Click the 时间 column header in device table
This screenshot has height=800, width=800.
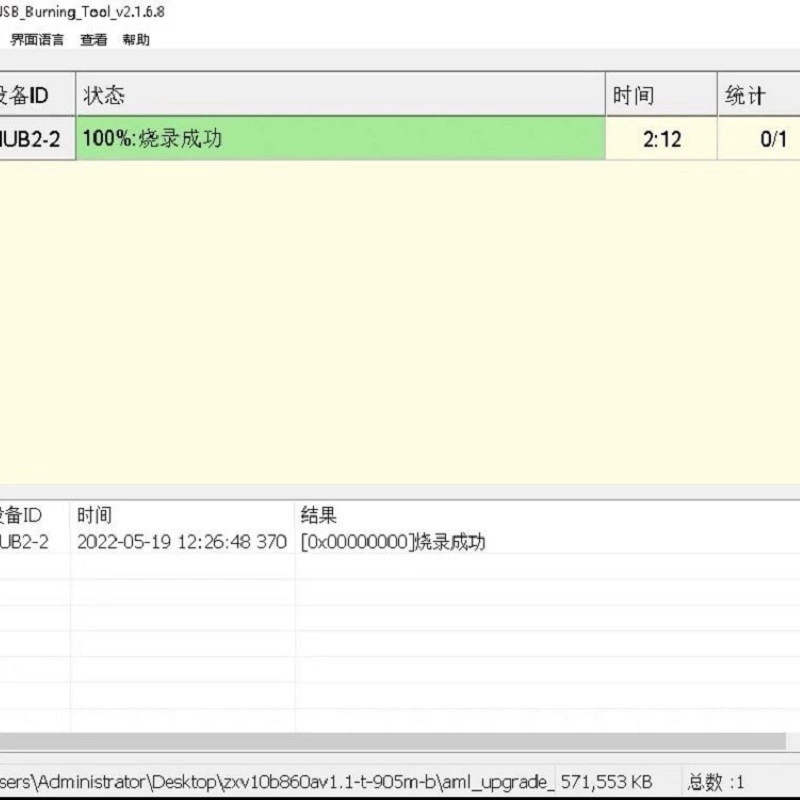[661, 94]
